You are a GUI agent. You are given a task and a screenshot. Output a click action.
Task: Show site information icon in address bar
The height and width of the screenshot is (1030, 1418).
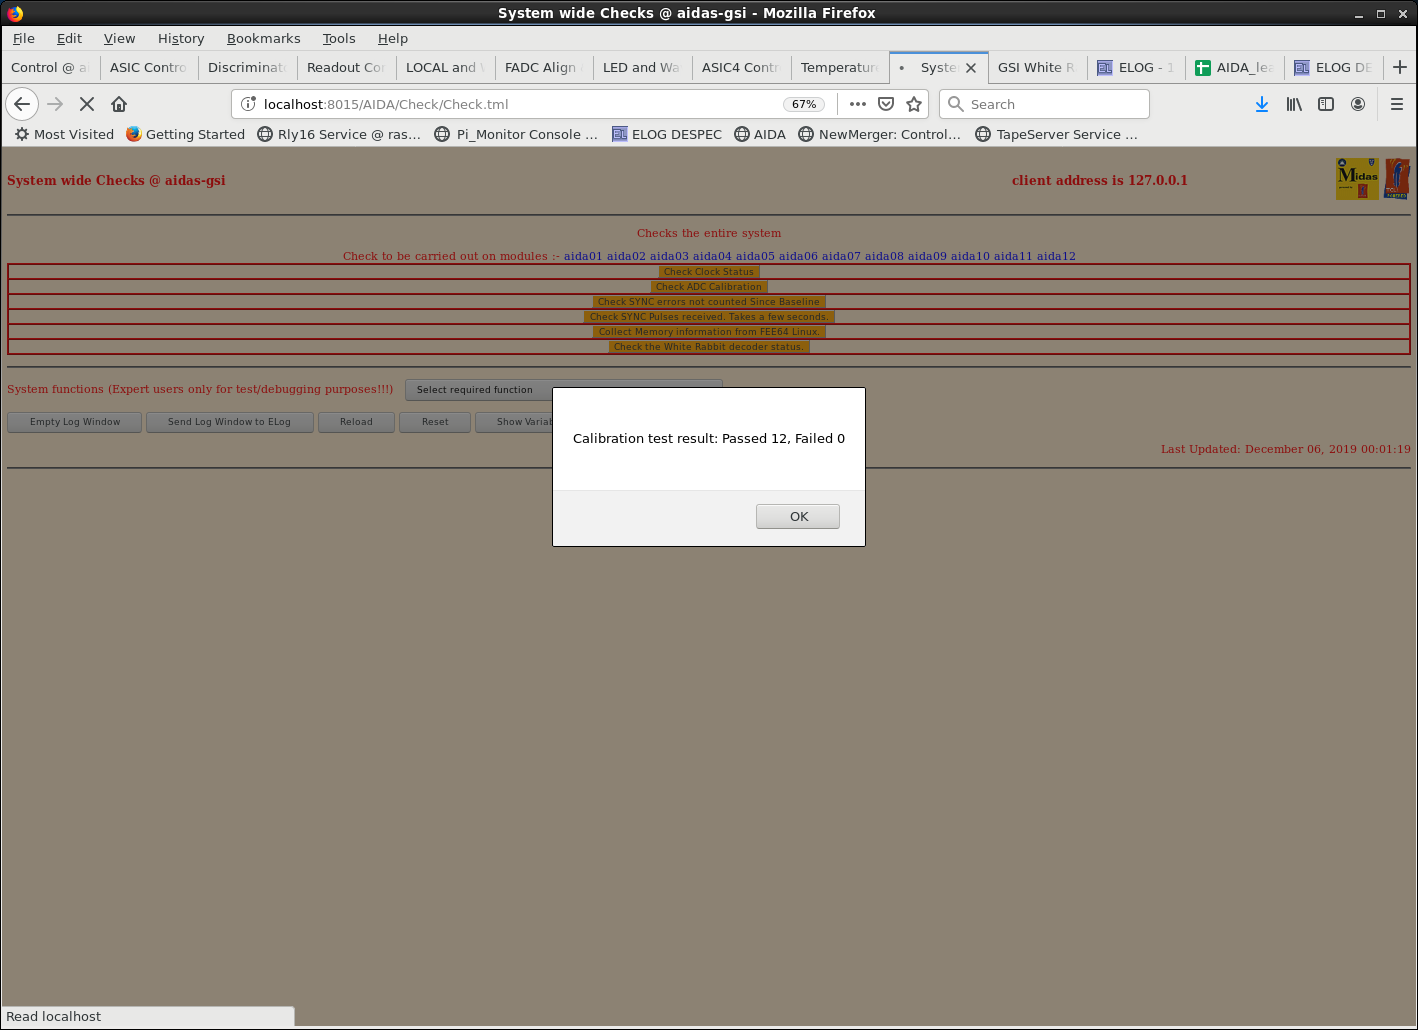249,104
